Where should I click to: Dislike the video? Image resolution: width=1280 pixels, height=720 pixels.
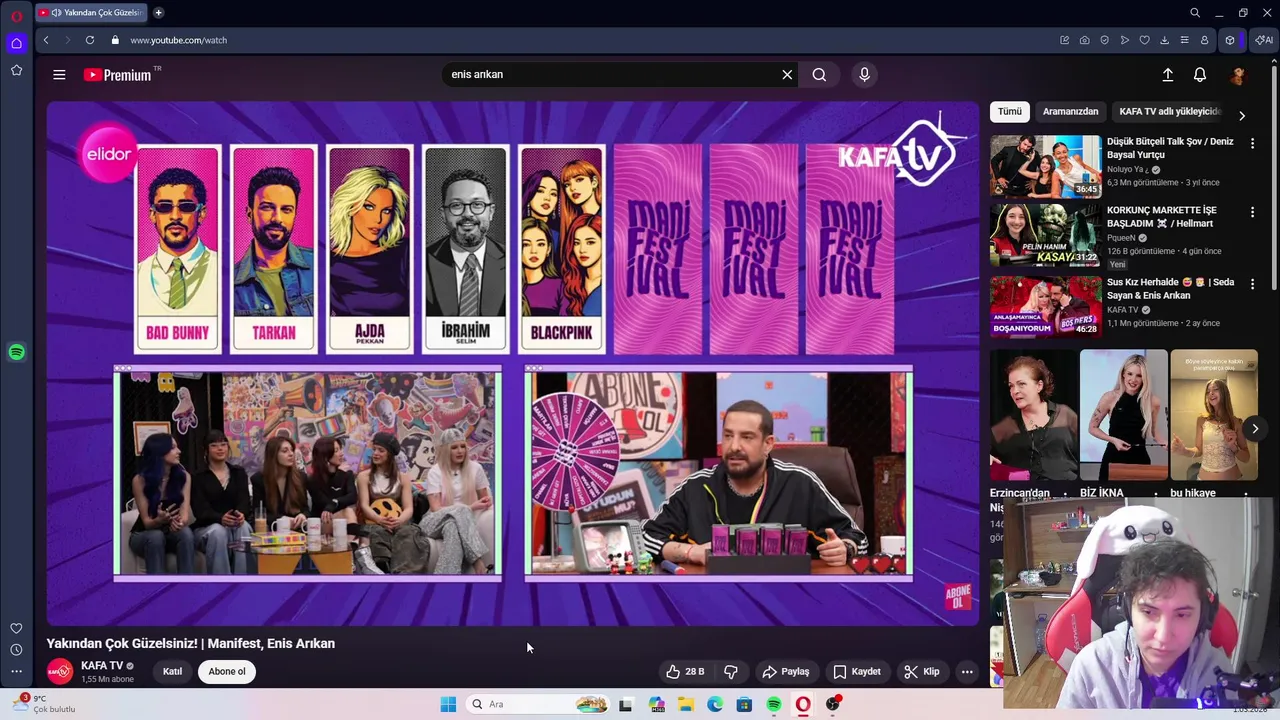(731, 672)
